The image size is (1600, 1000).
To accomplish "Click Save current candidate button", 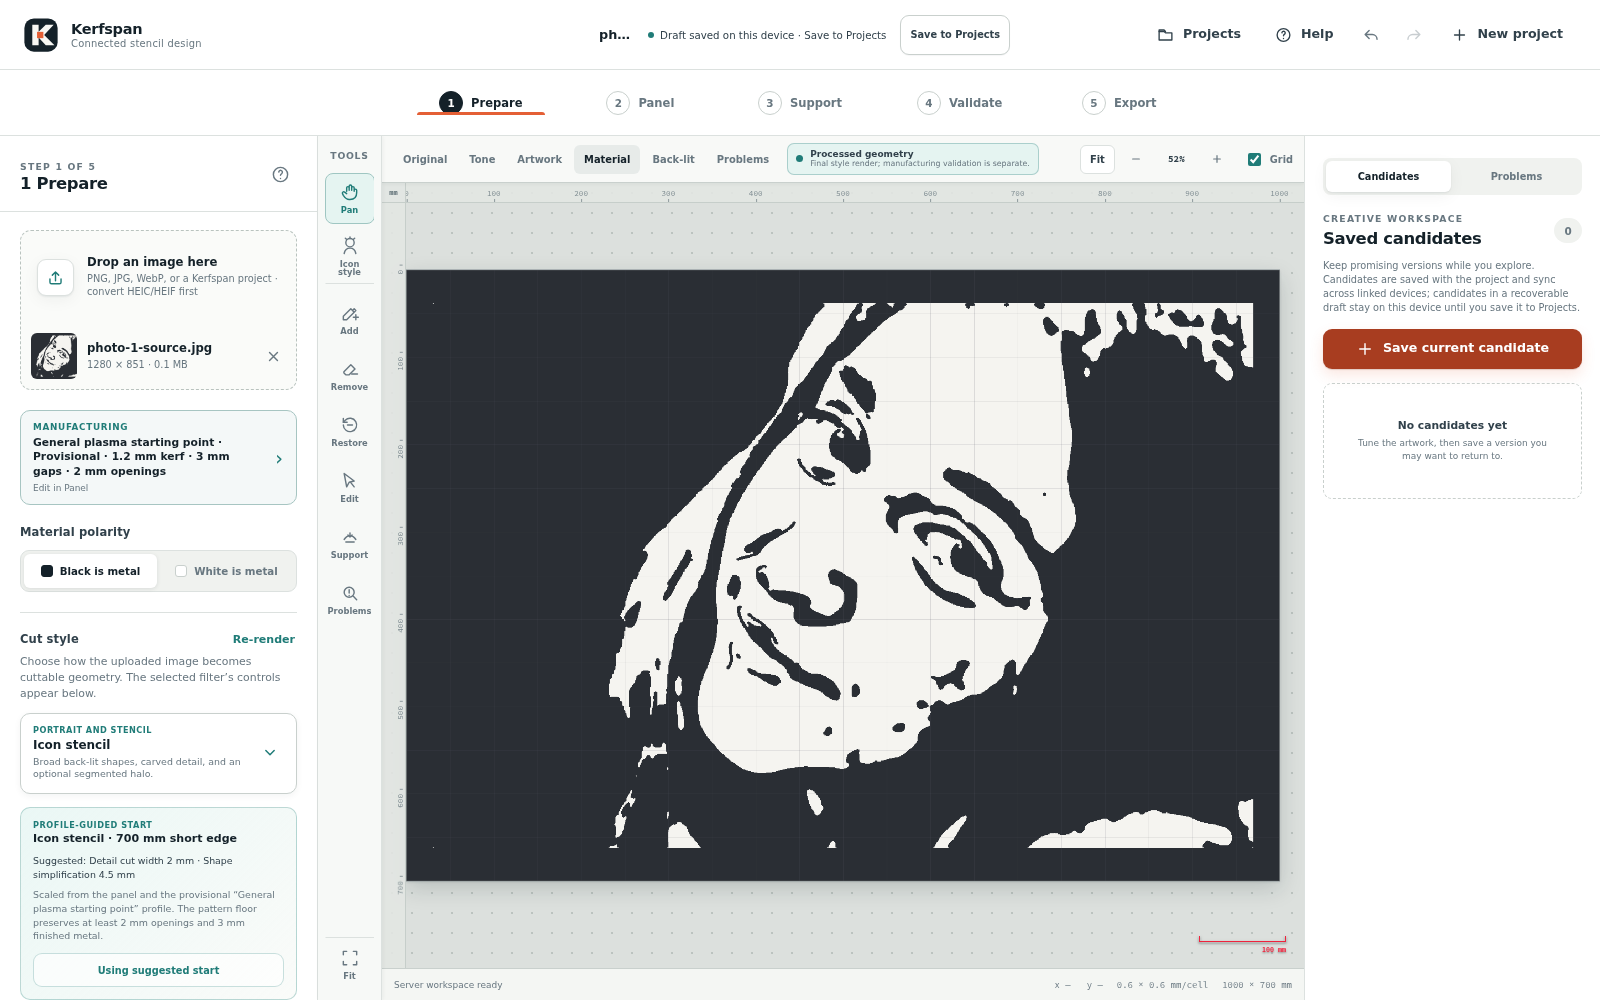I will [1452, 349].
